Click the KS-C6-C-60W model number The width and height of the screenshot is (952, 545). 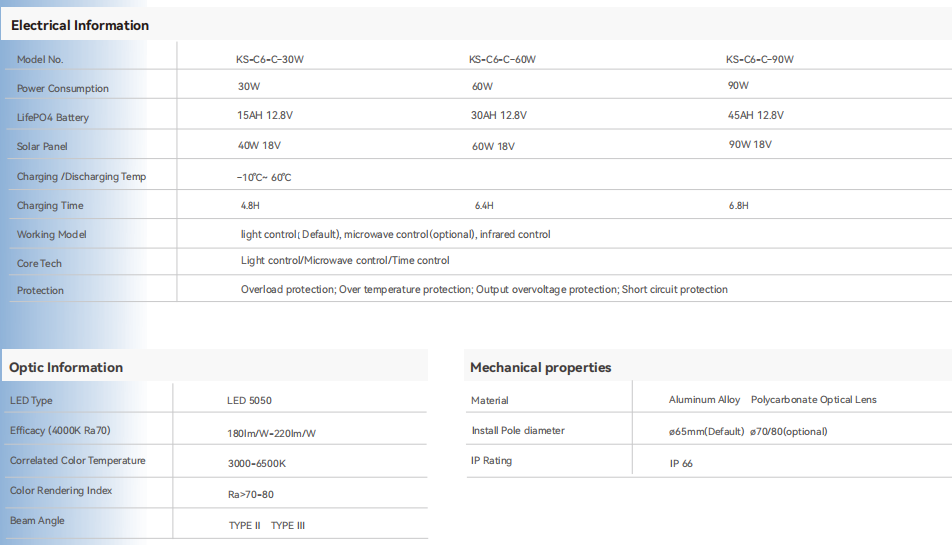(x=502, y=59)
